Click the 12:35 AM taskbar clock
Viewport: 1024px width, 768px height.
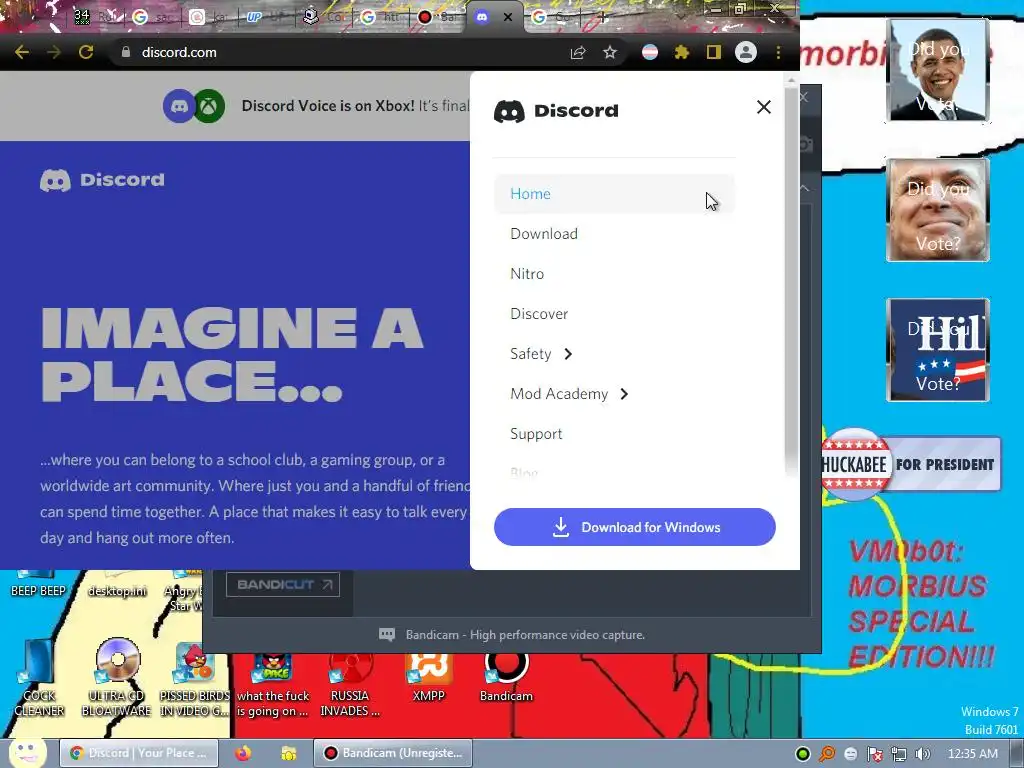[x=972, y=754]
